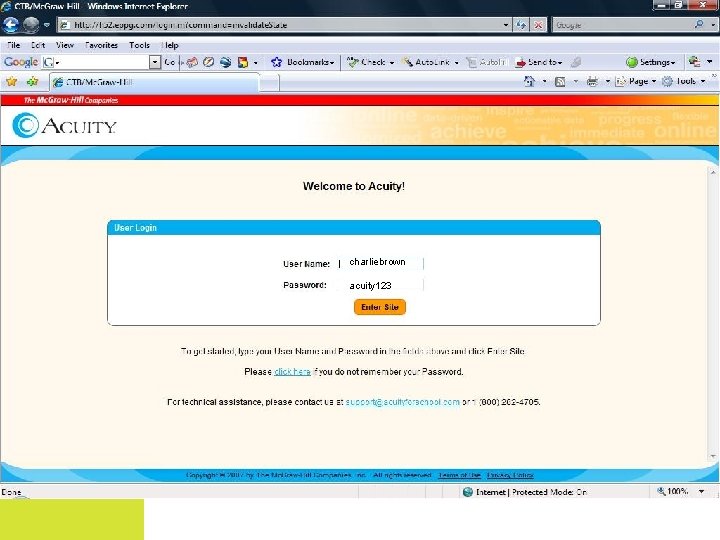720x540 pixels.
Task: Click the 'User Login' panel header
Action: click(x=354, y=227)
